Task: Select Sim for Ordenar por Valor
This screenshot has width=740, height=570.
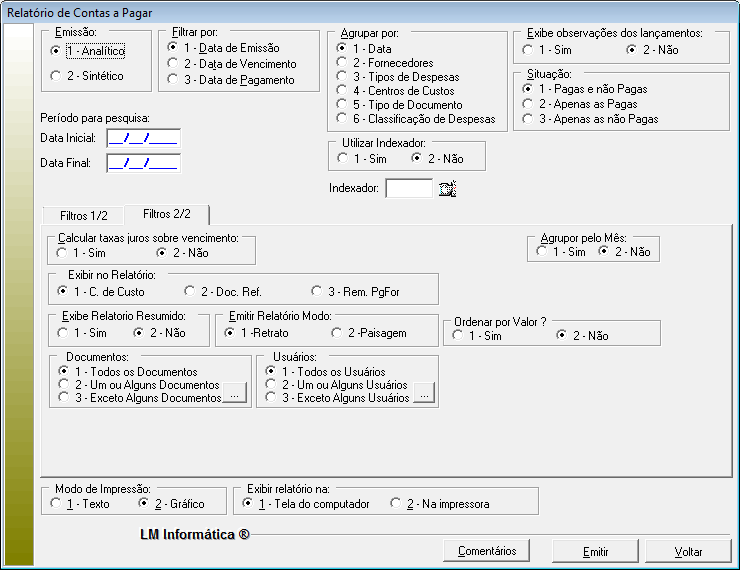Action: pos(460,336)
